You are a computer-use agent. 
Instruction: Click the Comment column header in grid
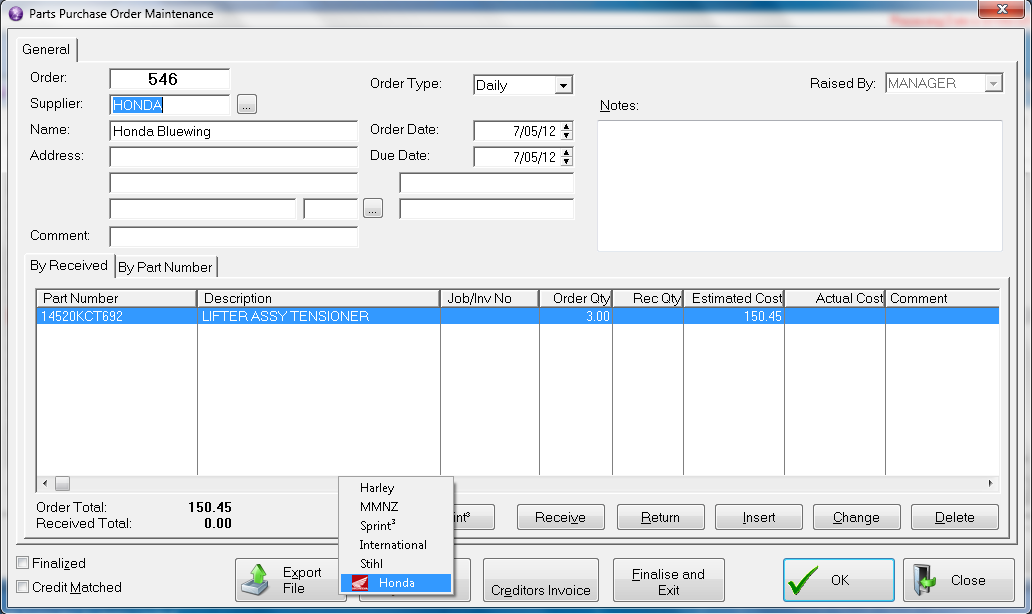(x=942, y=298)
